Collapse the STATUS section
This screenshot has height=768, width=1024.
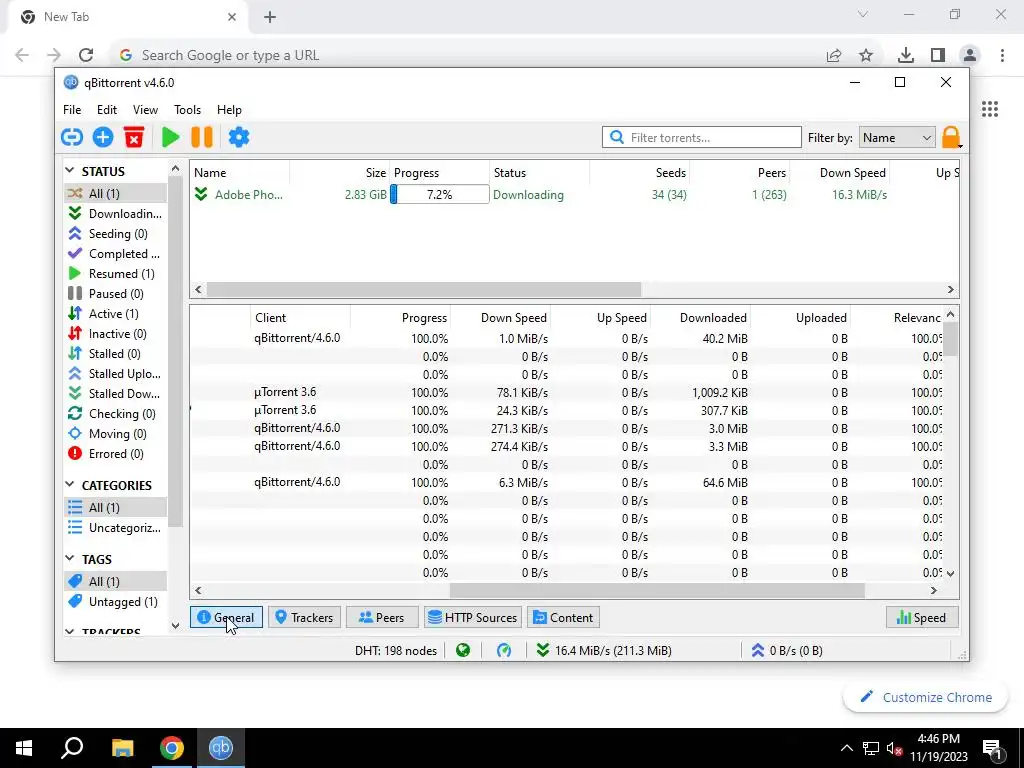pos(70,170)
